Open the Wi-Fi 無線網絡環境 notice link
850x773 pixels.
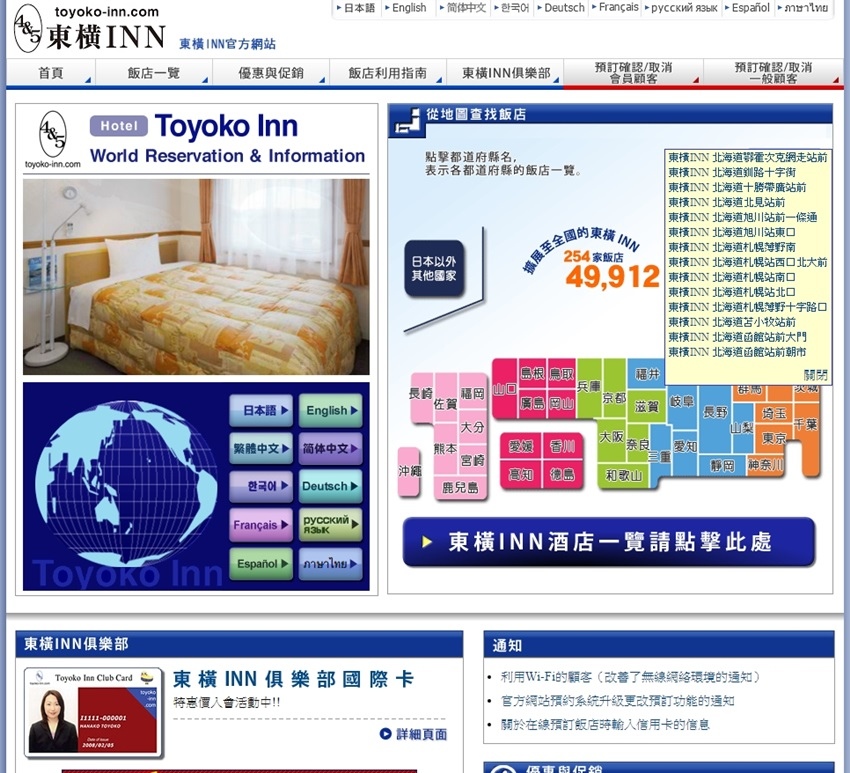pos(630,677)
